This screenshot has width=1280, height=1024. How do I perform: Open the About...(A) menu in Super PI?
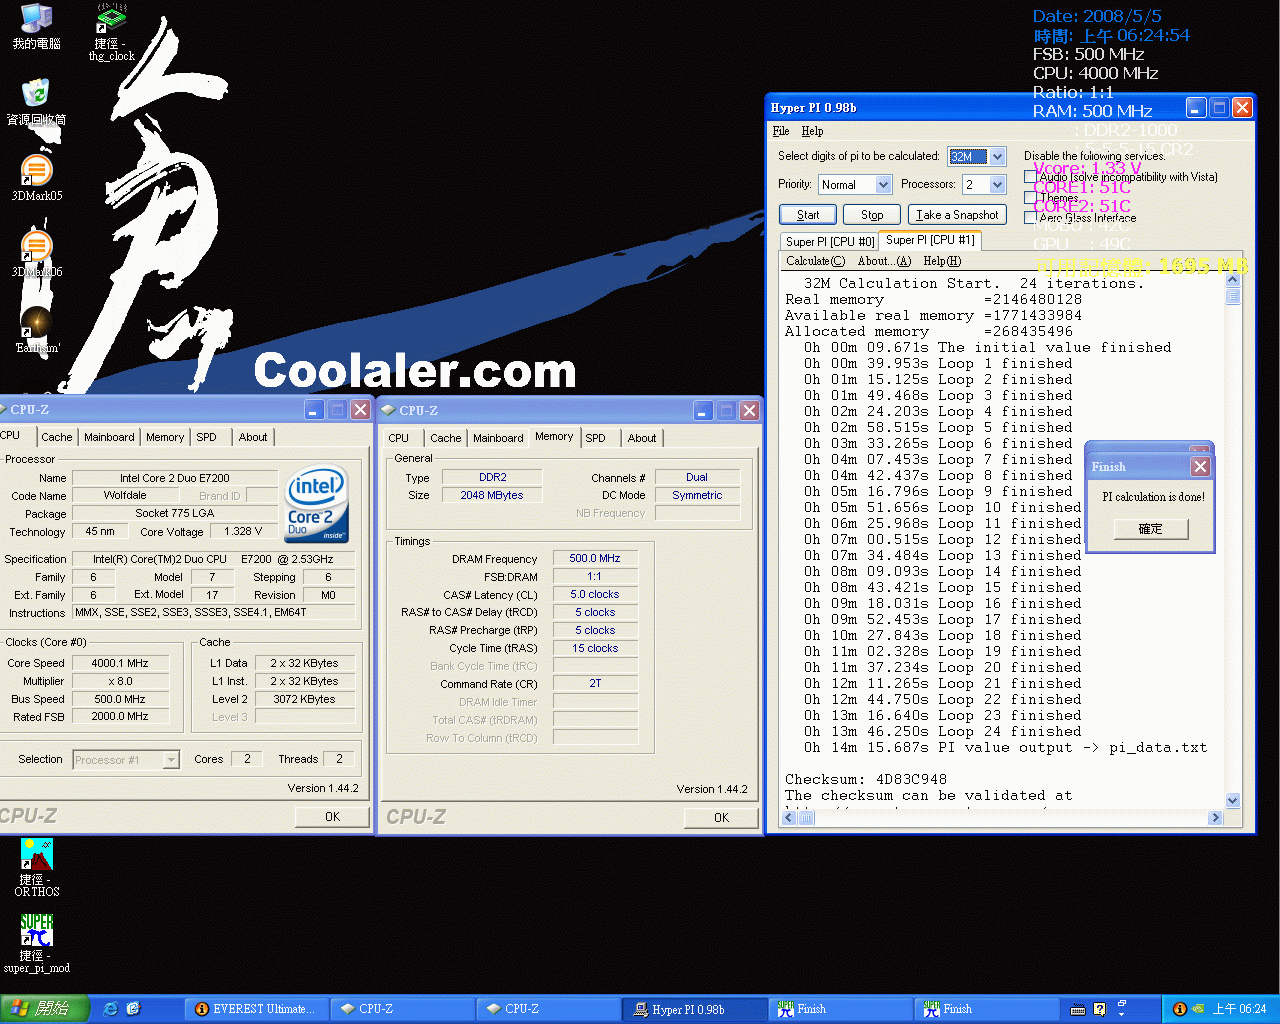click(884, 261)
